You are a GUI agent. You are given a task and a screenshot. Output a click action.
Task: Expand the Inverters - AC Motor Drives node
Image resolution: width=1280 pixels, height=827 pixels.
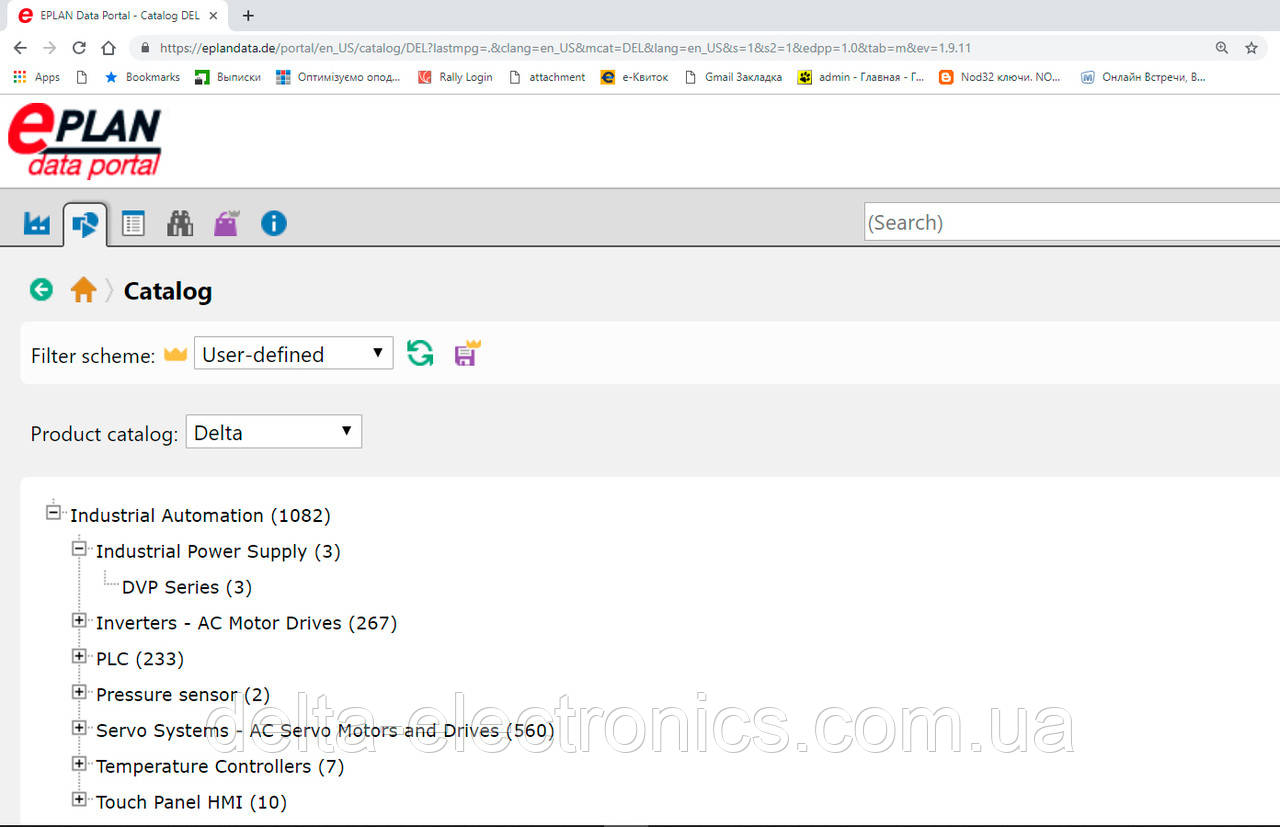(79, 620)
